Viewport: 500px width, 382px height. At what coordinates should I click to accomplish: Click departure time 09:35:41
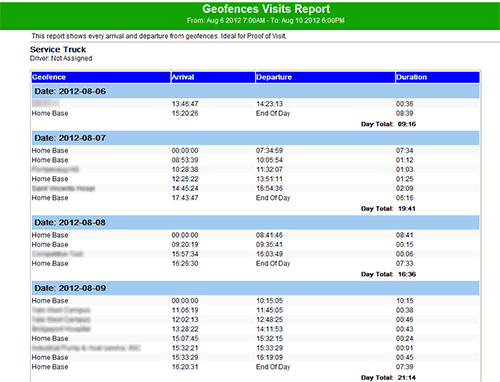[x=269, y=244]
